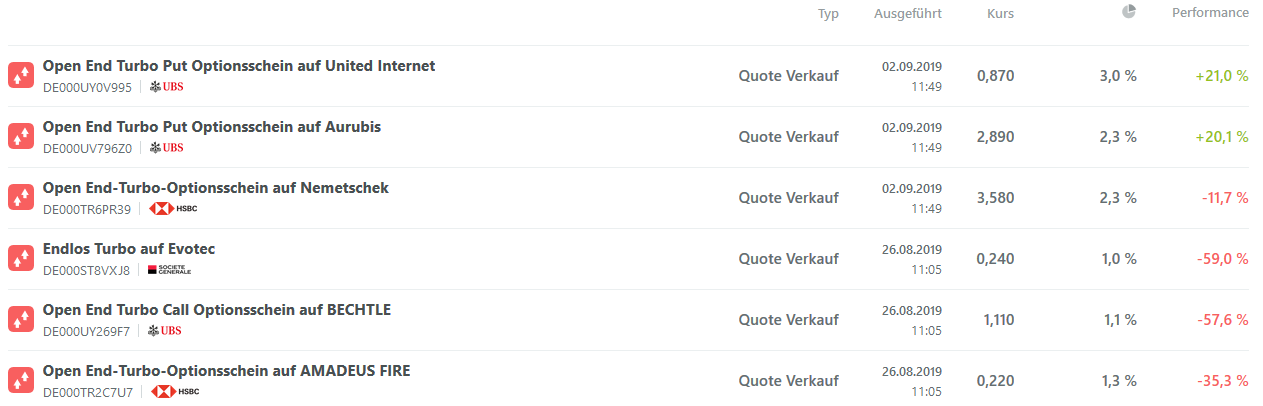The width and height of the screenshot is (1263, 406).
Task: Click the red arrow icon beside United Internet
Action: click(21, 76)
